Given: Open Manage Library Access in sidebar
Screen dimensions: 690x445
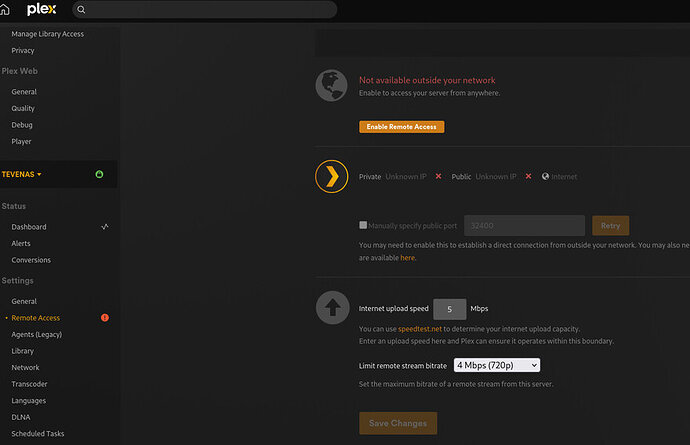Looking at the screenshot, I should 48,34.
